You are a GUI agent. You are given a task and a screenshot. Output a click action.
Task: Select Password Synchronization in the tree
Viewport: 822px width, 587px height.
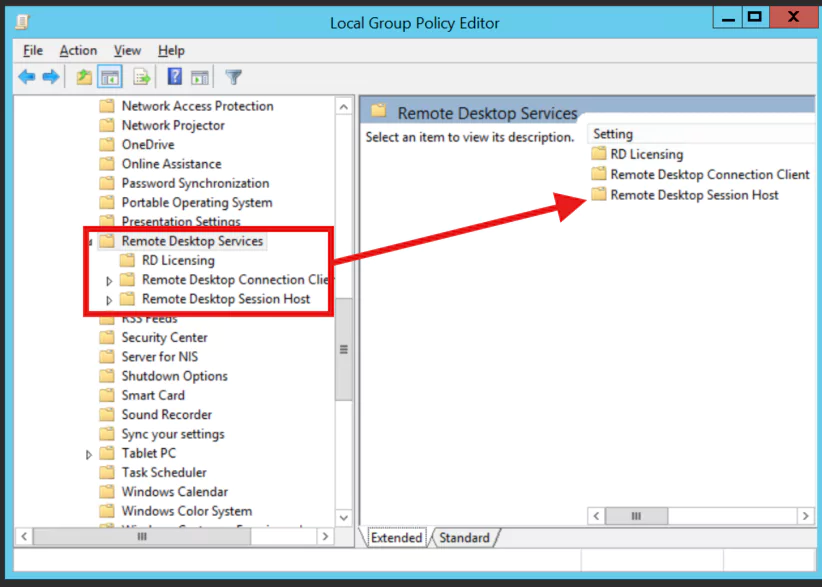pos(196,183)
